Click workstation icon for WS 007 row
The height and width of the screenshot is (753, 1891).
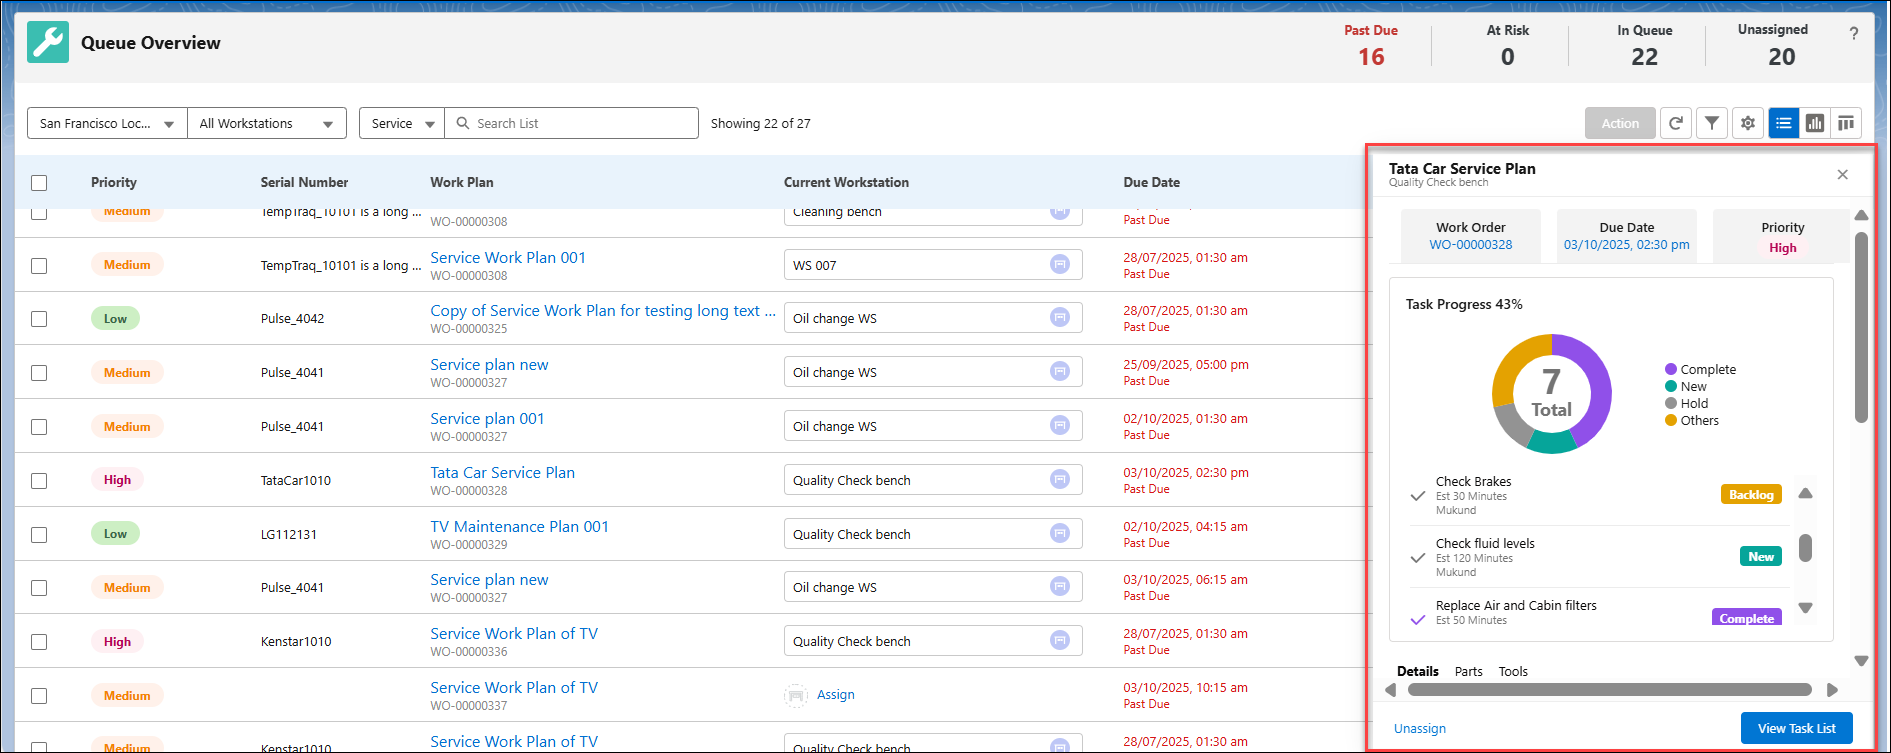point(1060,264)
